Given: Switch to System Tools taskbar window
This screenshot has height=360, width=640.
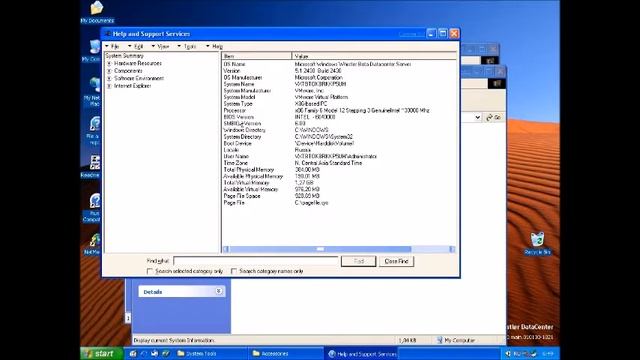Looking at the screenshot, I should tap(210, 353).
